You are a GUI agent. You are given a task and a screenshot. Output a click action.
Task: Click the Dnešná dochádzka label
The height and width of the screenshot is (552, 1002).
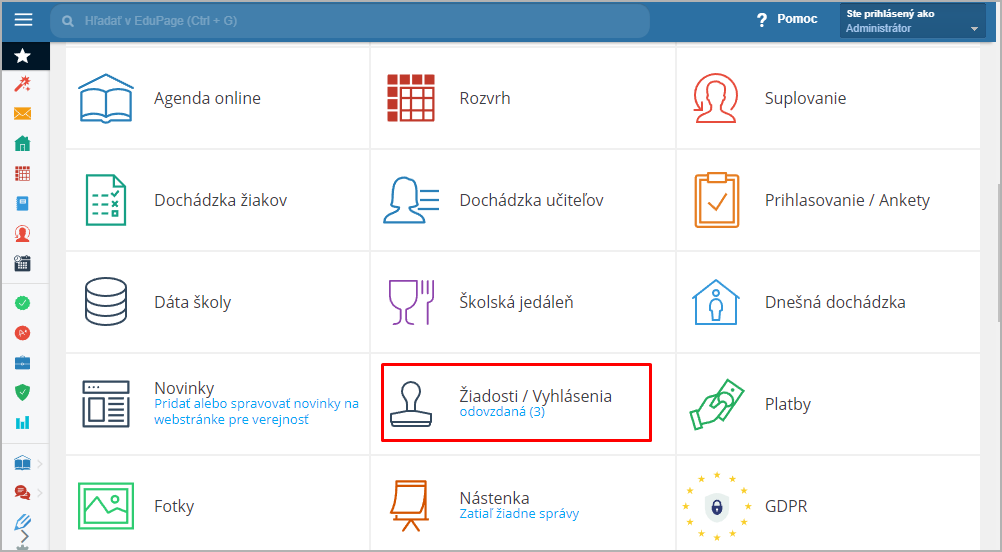[x=835, y=302]
